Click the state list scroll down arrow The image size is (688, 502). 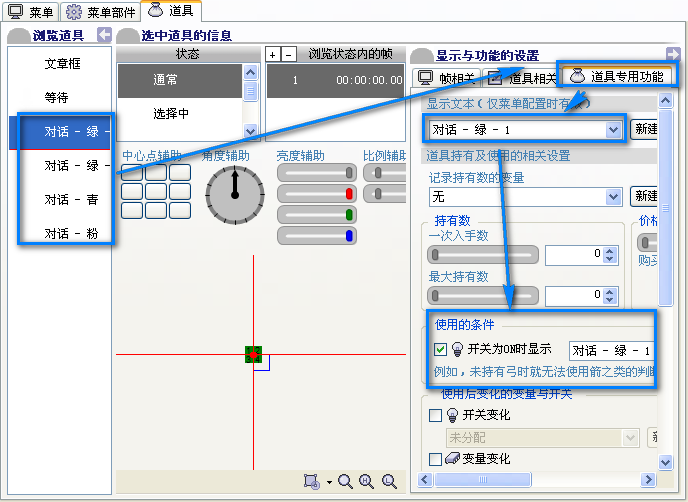(x=250, y=130)
